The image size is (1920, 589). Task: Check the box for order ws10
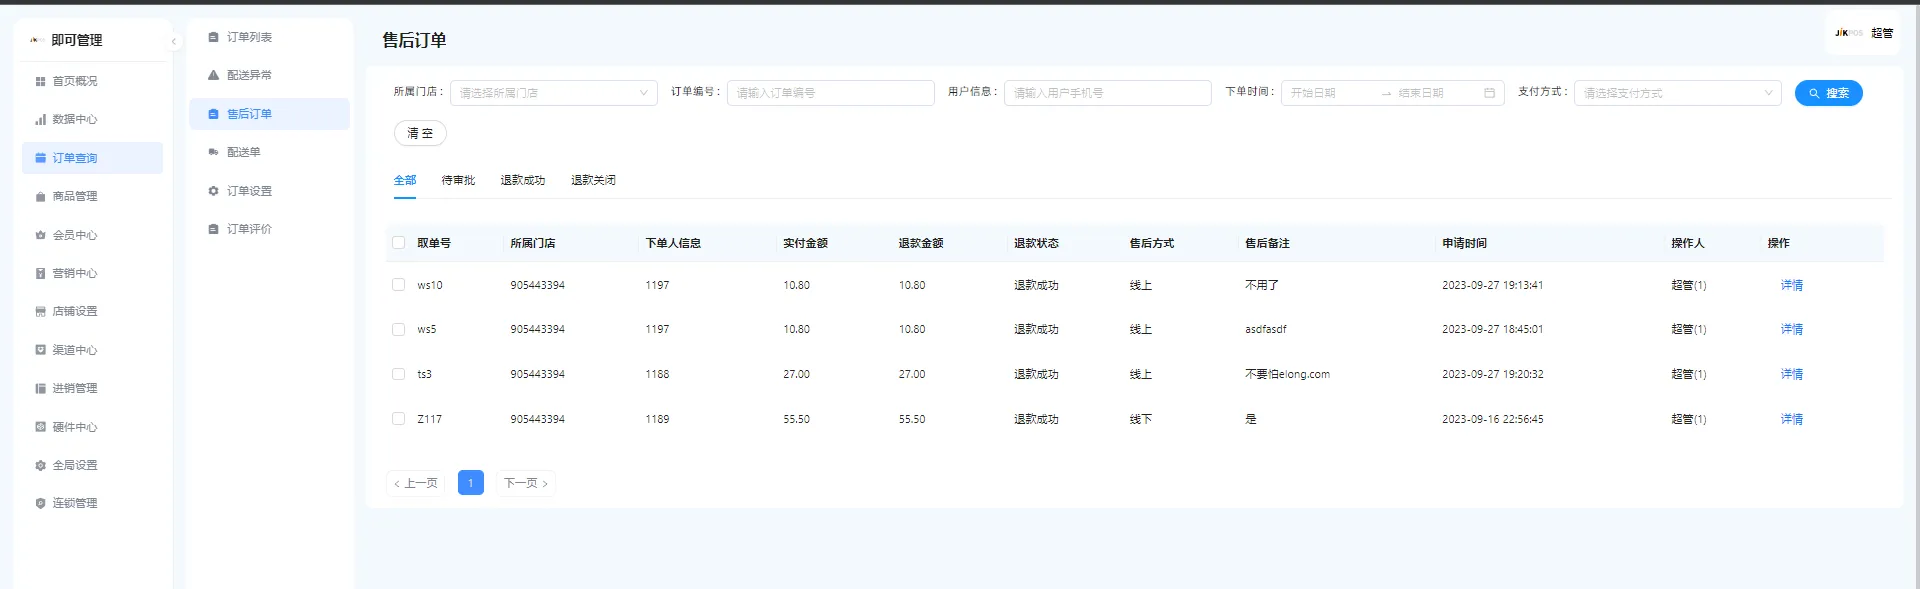click(399, 285)
